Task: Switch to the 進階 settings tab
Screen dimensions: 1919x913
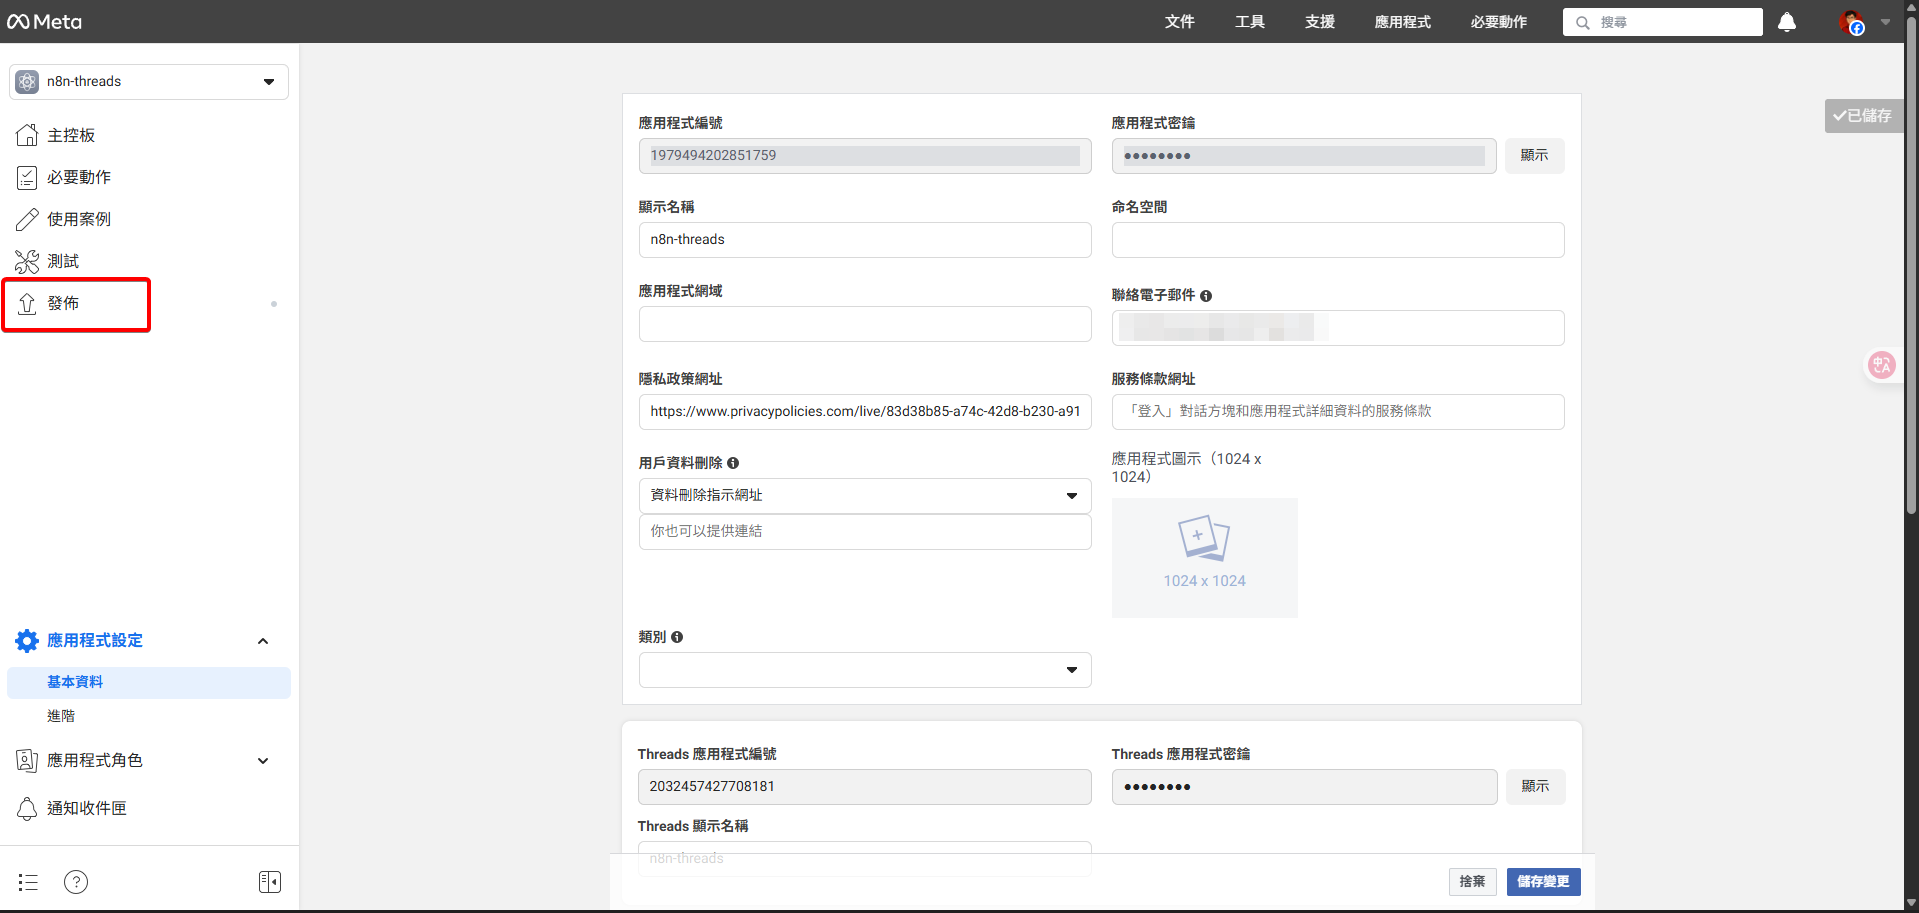Action: pos(61,715)
